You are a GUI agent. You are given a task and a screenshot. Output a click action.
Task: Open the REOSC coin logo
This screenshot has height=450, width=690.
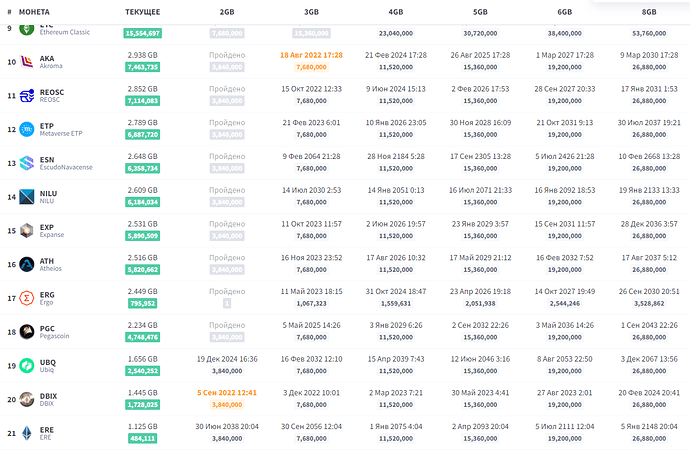(x=27, y=95)
